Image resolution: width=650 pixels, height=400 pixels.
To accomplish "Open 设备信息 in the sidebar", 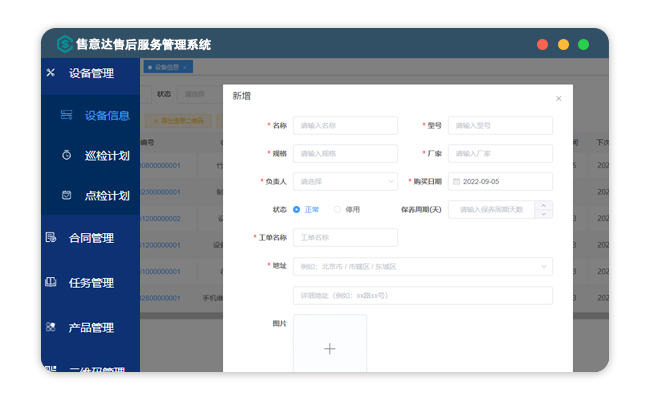I will click(107, 116).
